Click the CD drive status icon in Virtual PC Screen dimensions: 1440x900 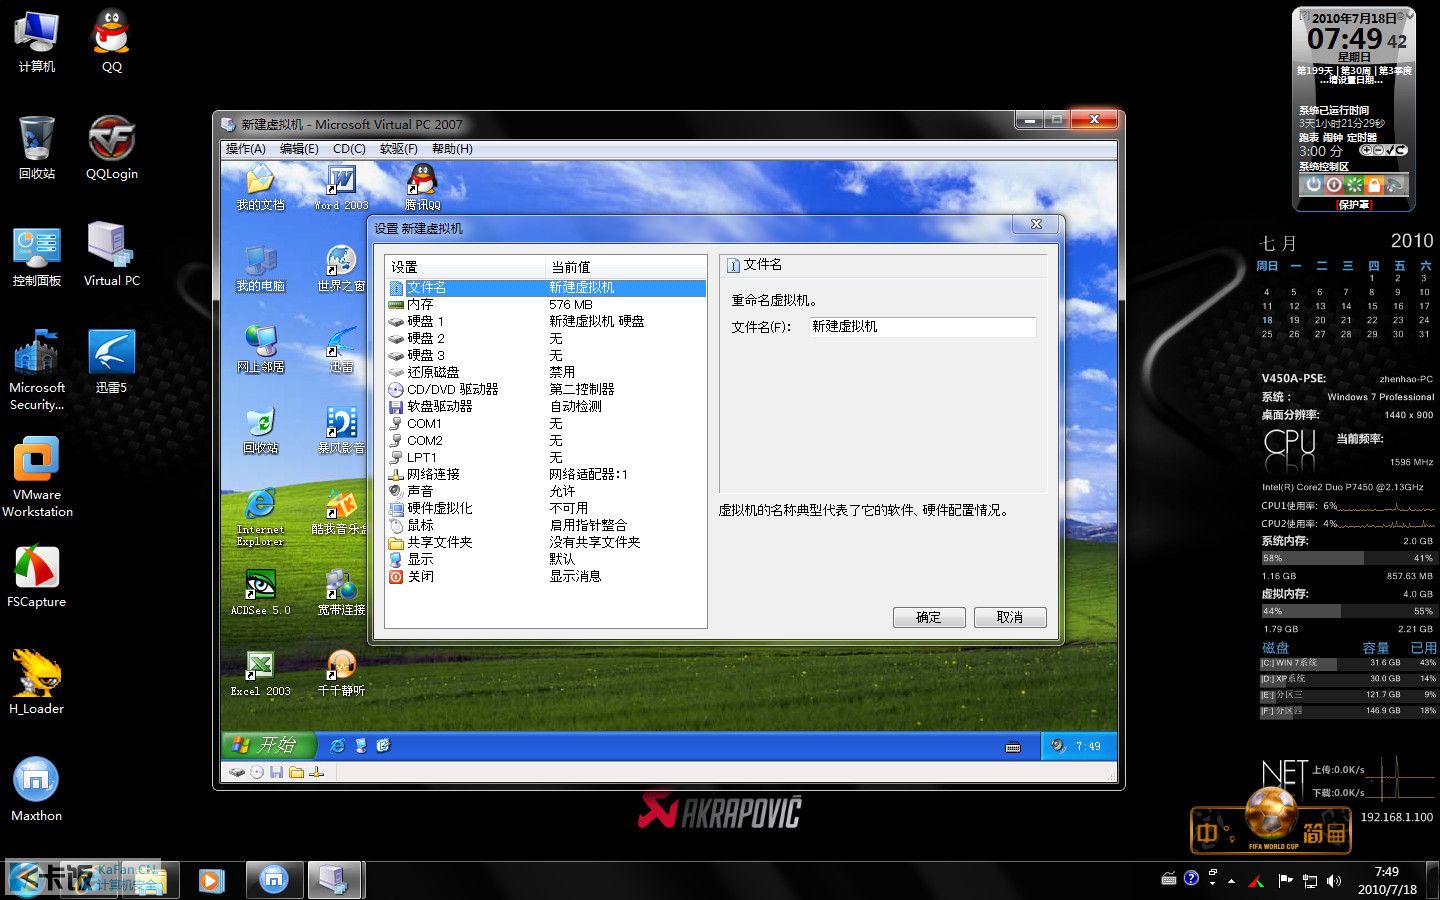point(257,772)
